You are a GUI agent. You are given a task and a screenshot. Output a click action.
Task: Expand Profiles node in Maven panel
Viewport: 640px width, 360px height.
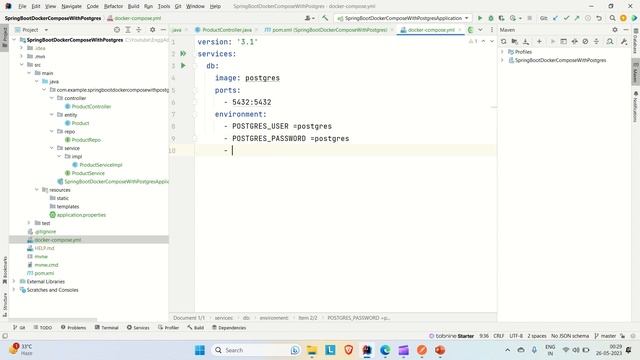(502, 52)
